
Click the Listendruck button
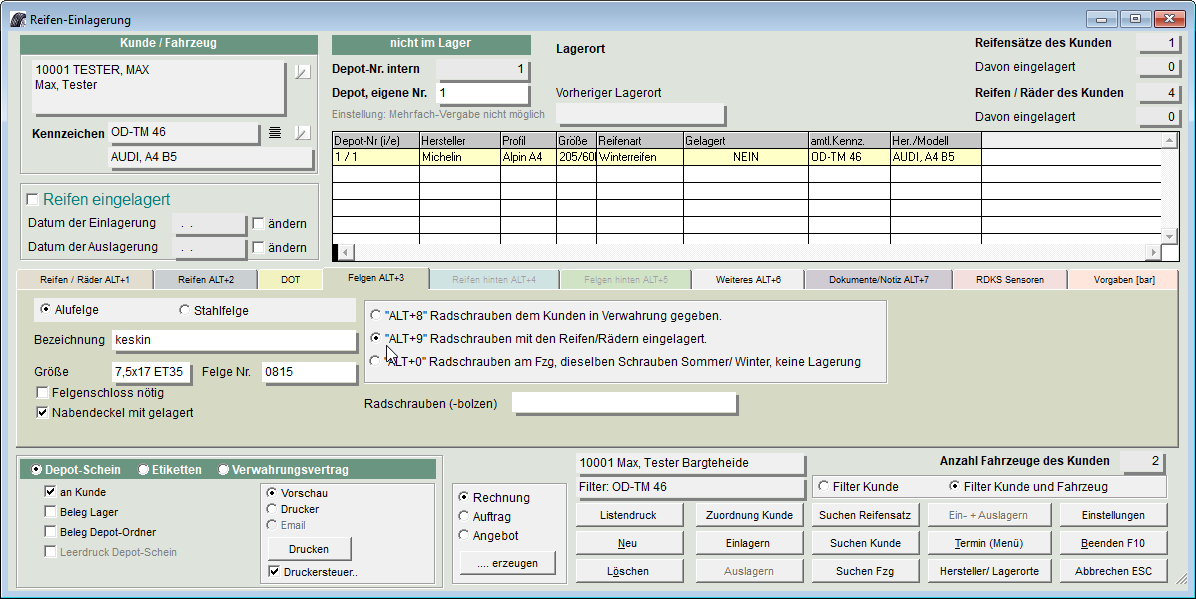[x=629, y=515]
